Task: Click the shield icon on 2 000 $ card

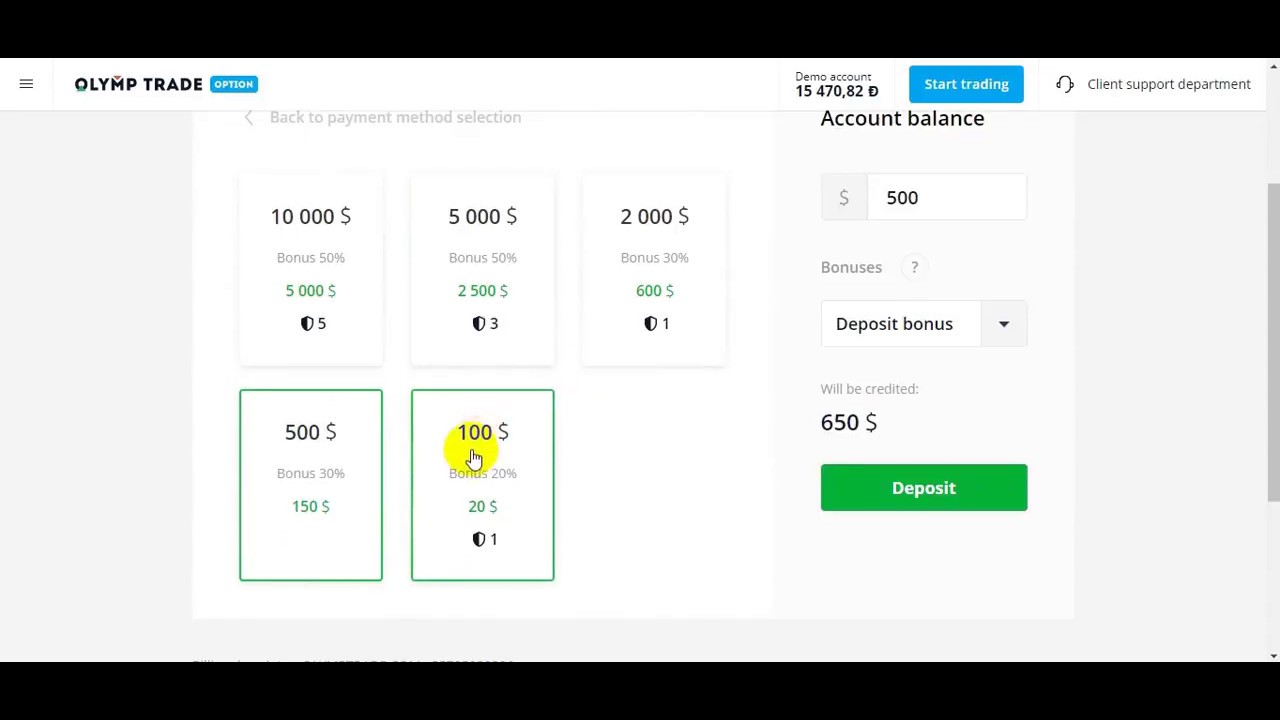Action: 651,323
